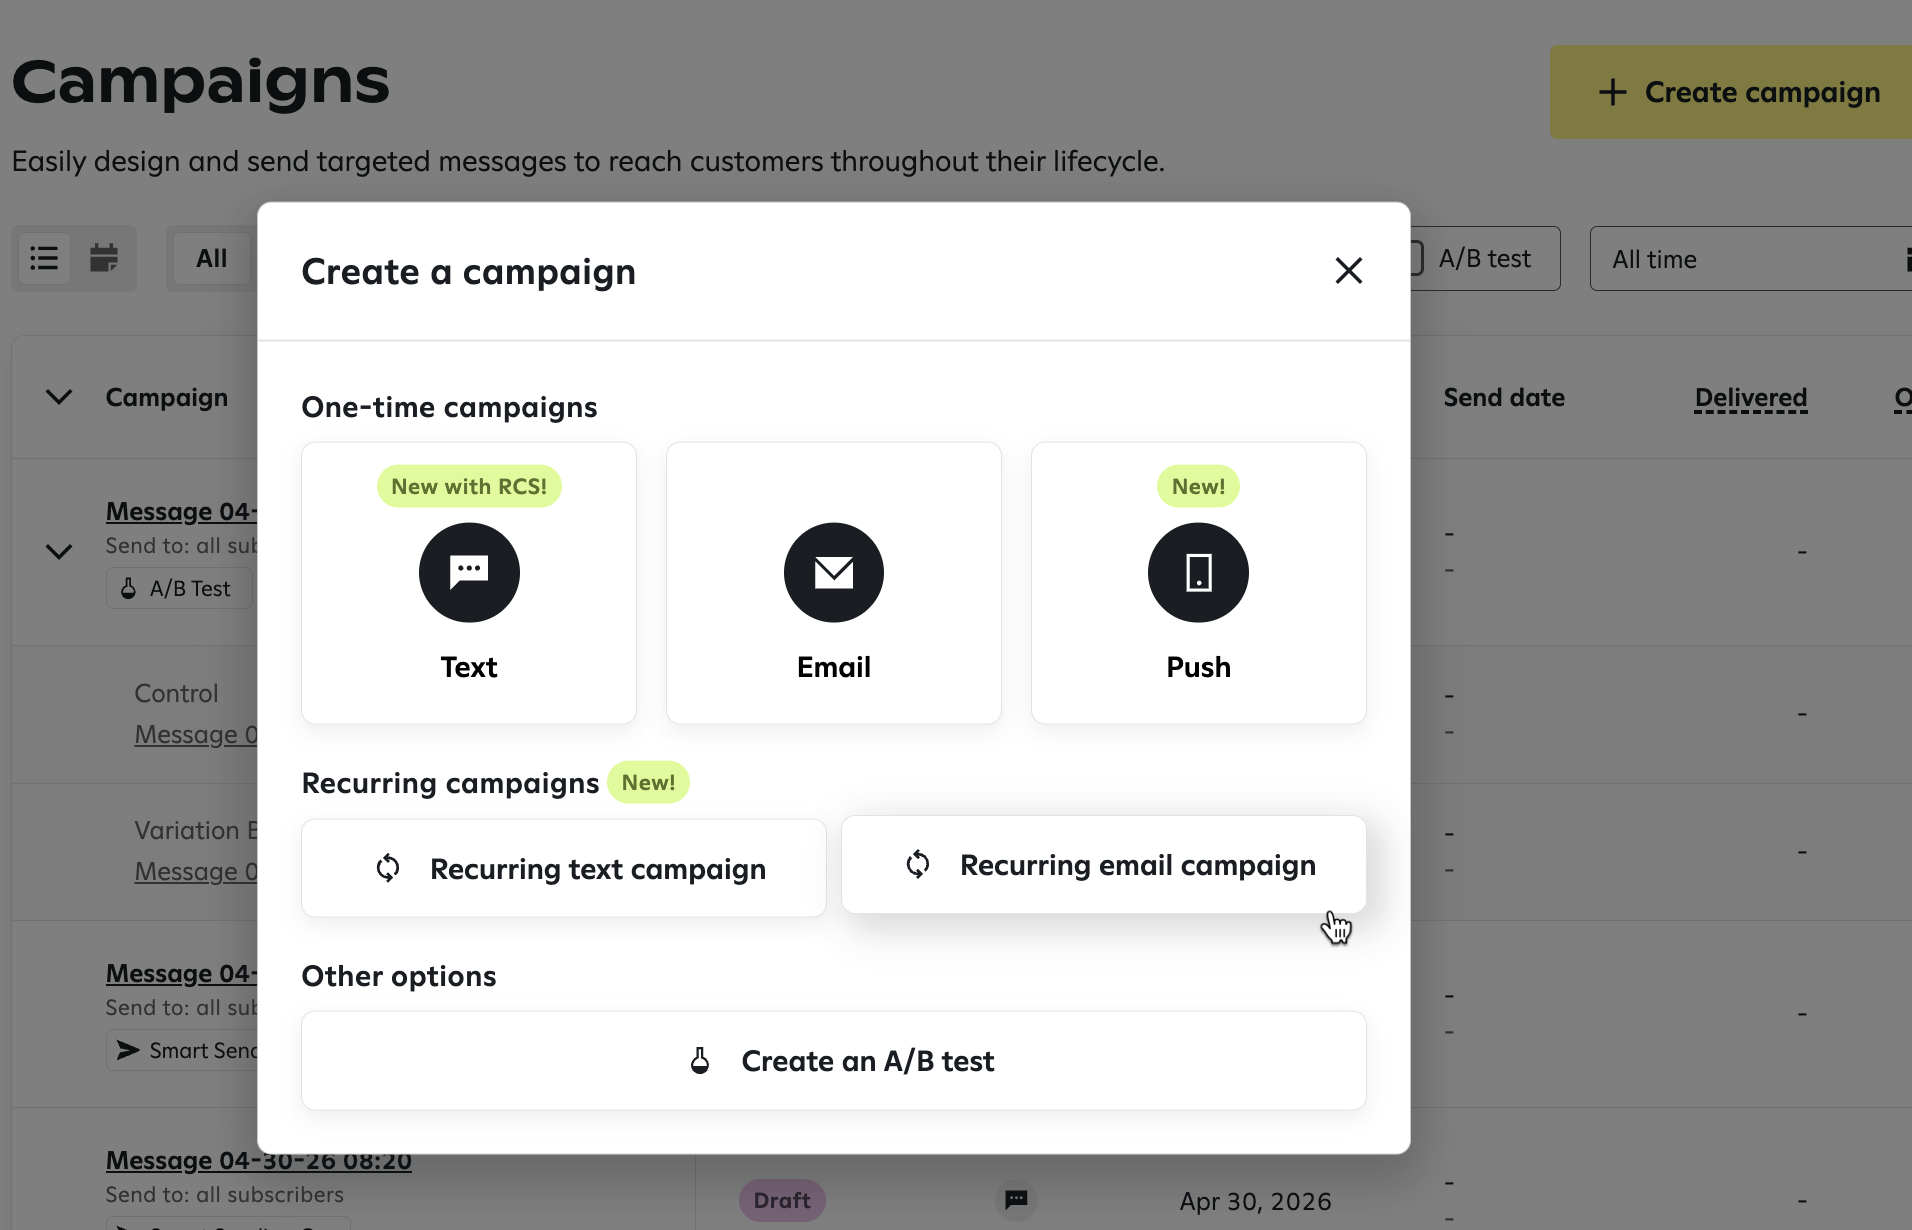Open the first Message 04- campaign link

[181, 511]
